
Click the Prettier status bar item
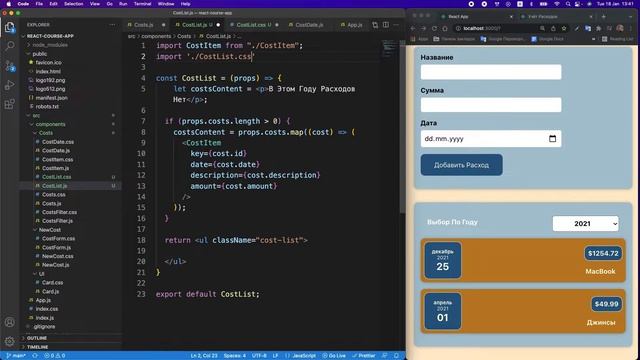pyautogui.click(x=363, y=356)
